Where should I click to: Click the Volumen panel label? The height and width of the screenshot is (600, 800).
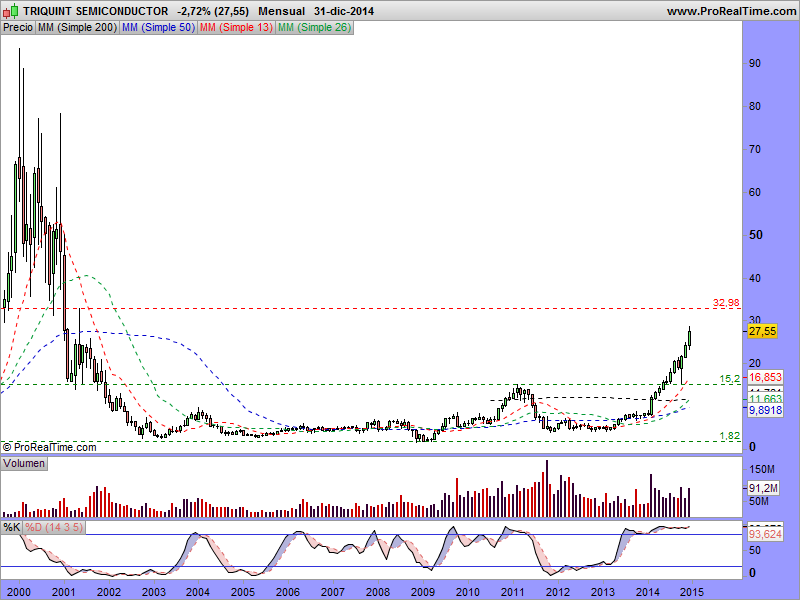coord(24,463)
